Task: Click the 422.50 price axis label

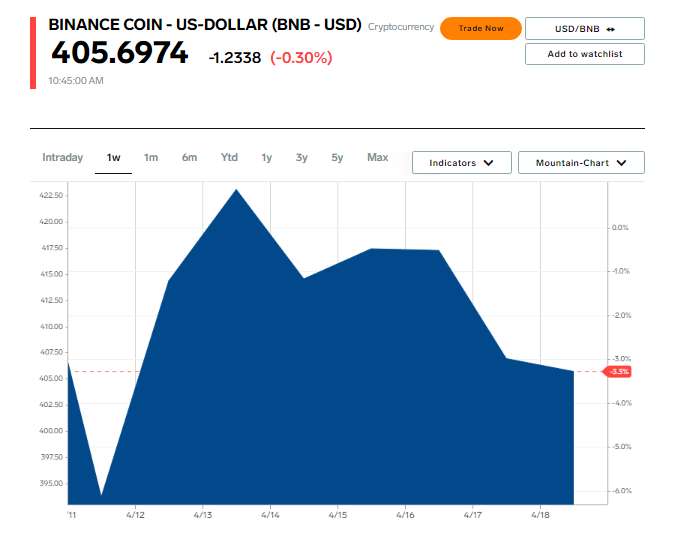Action: (x=51, y=195)
